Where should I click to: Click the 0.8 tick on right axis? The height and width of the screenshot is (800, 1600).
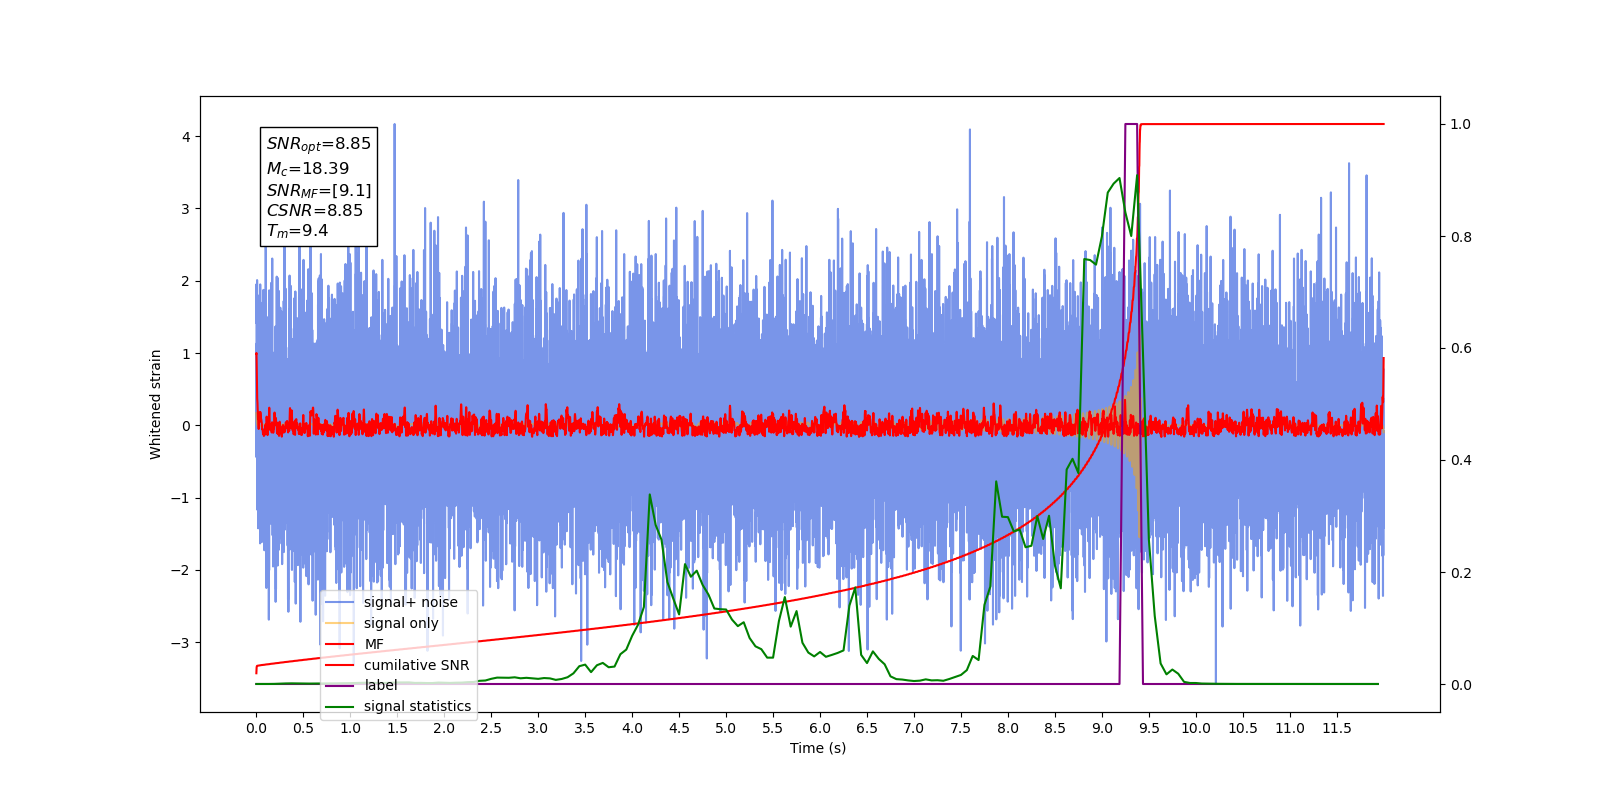coord(1461,237)
